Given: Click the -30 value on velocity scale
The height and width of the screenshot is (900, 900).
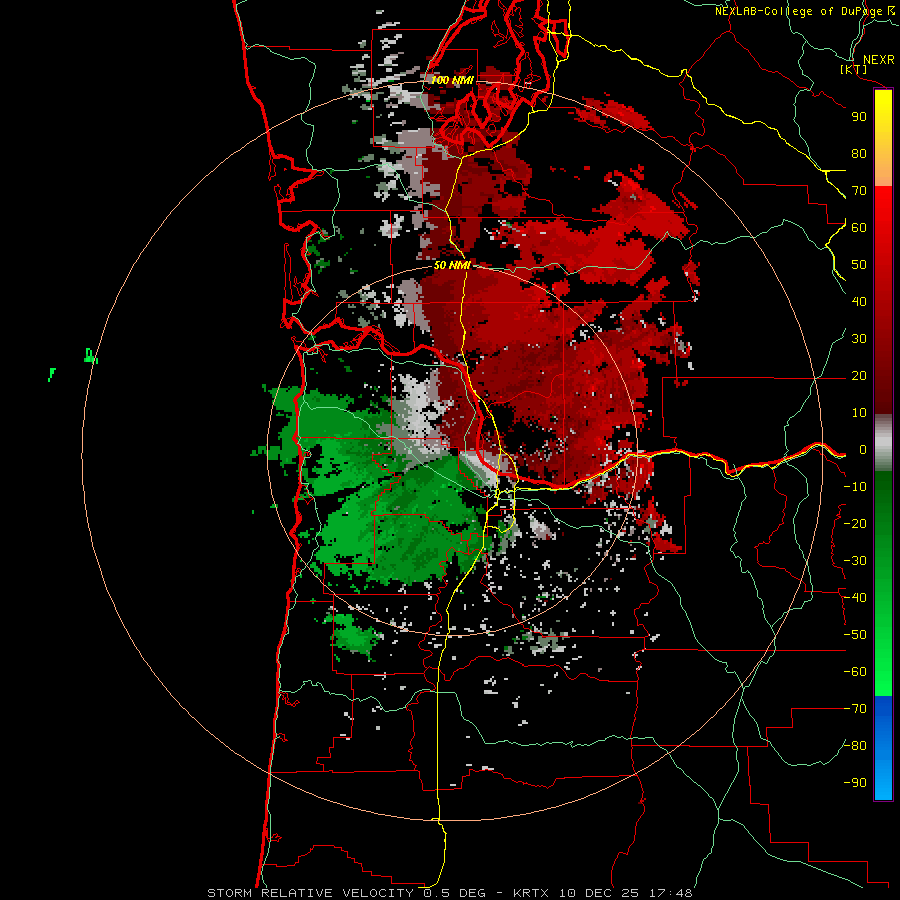Looking at the screenshot, I should click(855, 561).
